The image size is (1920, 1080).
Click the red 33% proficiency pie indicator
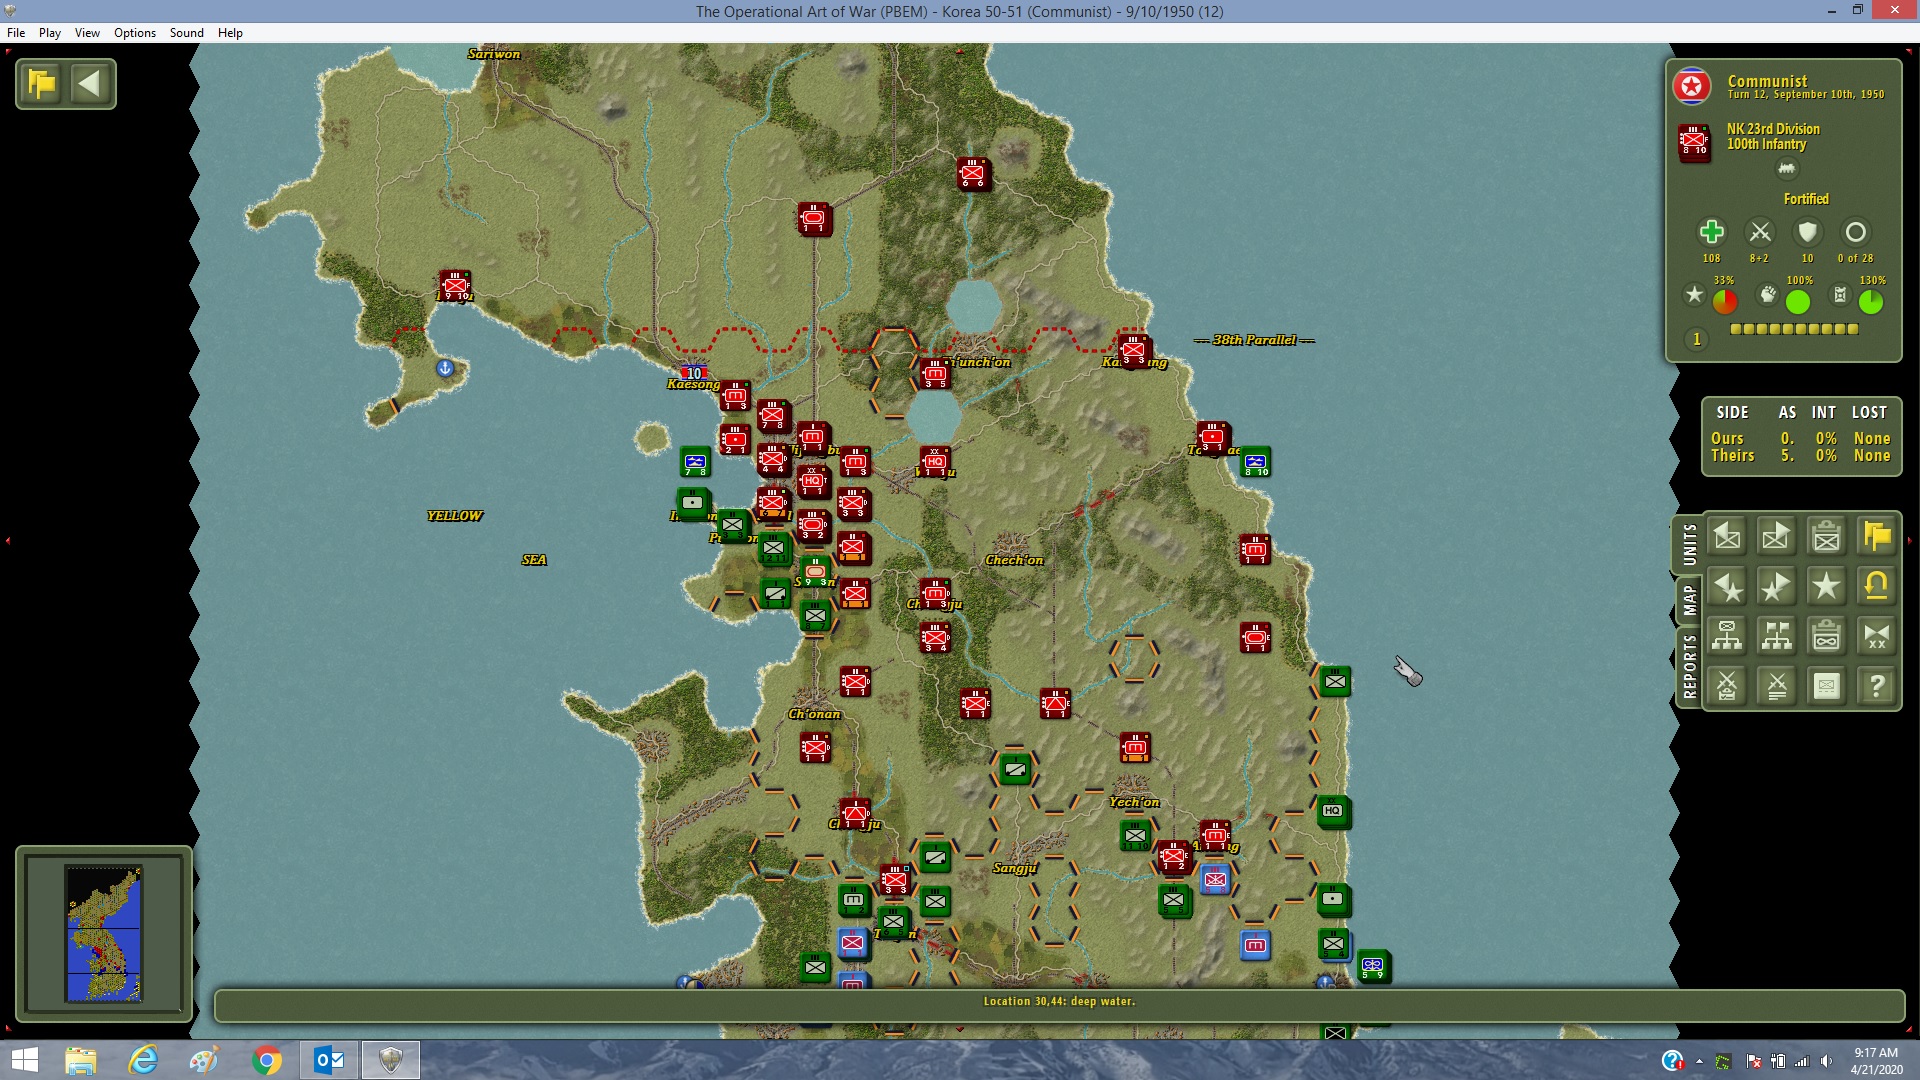(1725, 301)
